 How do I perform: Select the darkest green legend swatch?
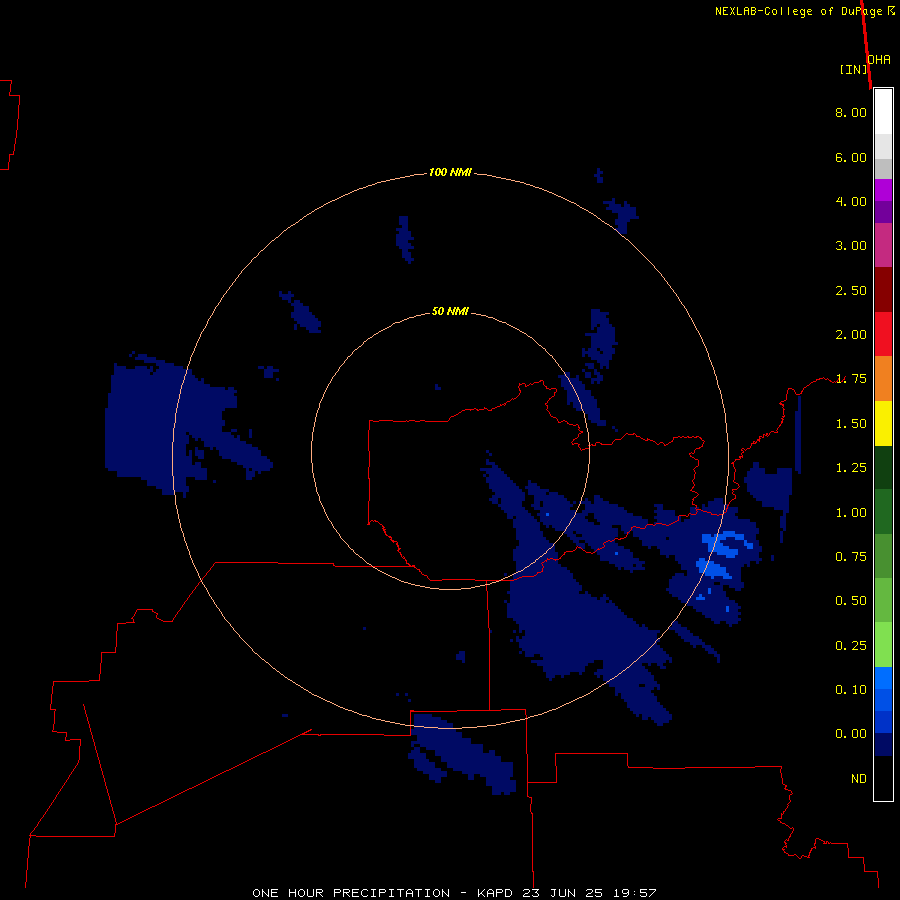(883, 468)
